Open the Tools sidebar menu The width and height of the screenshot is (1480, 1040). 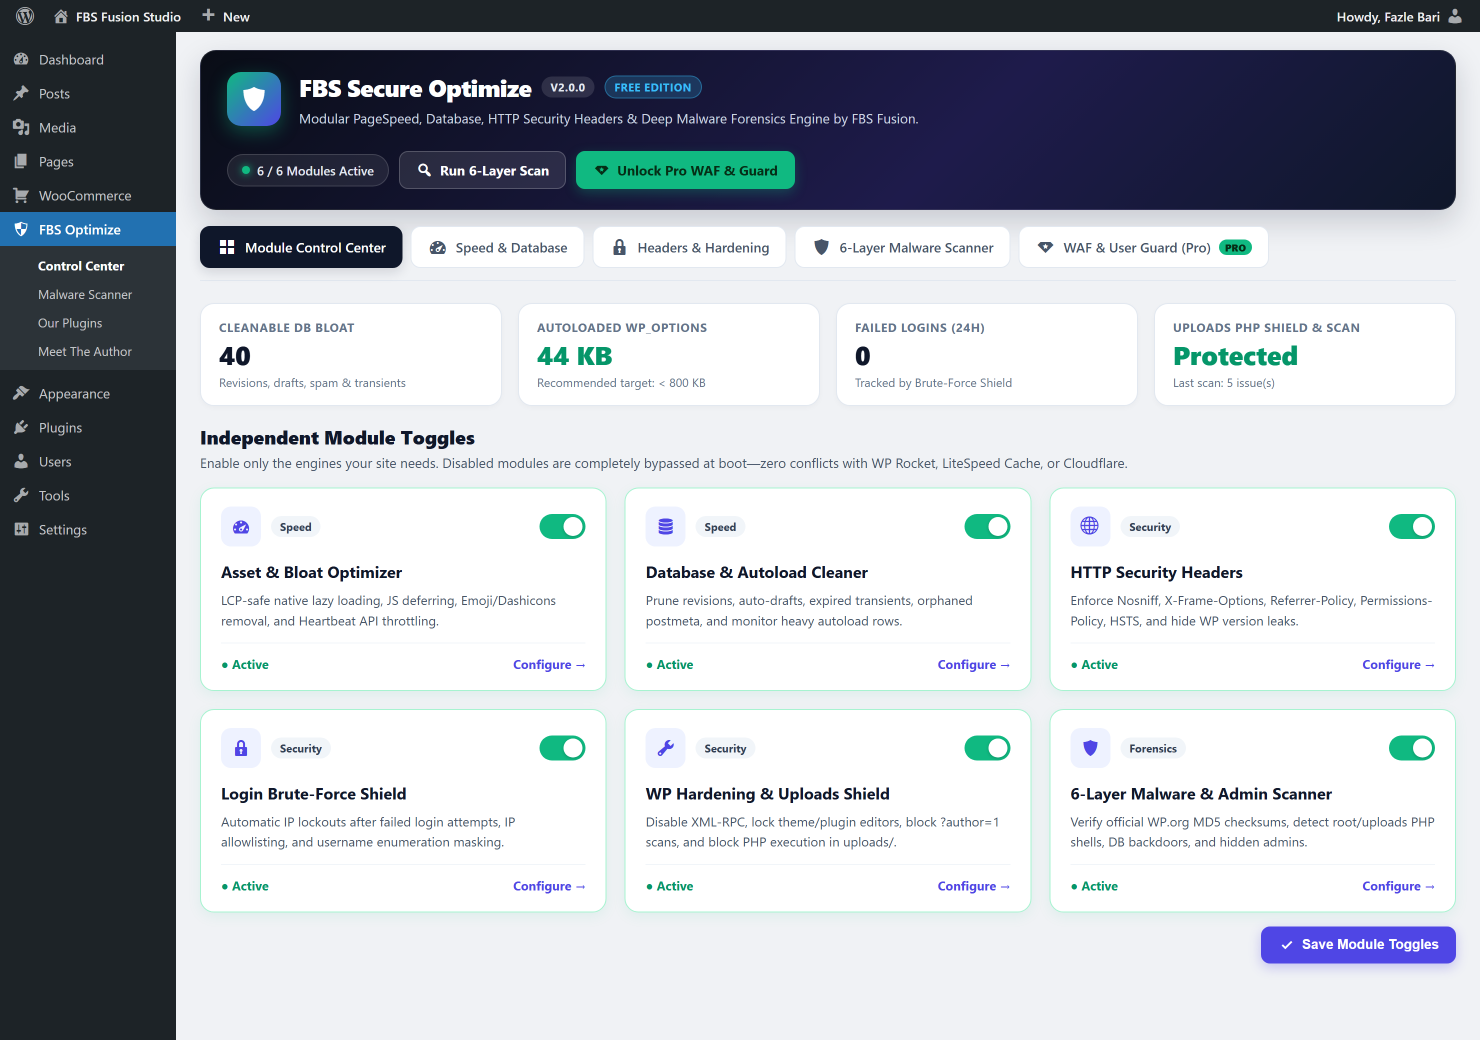[88, 496]
